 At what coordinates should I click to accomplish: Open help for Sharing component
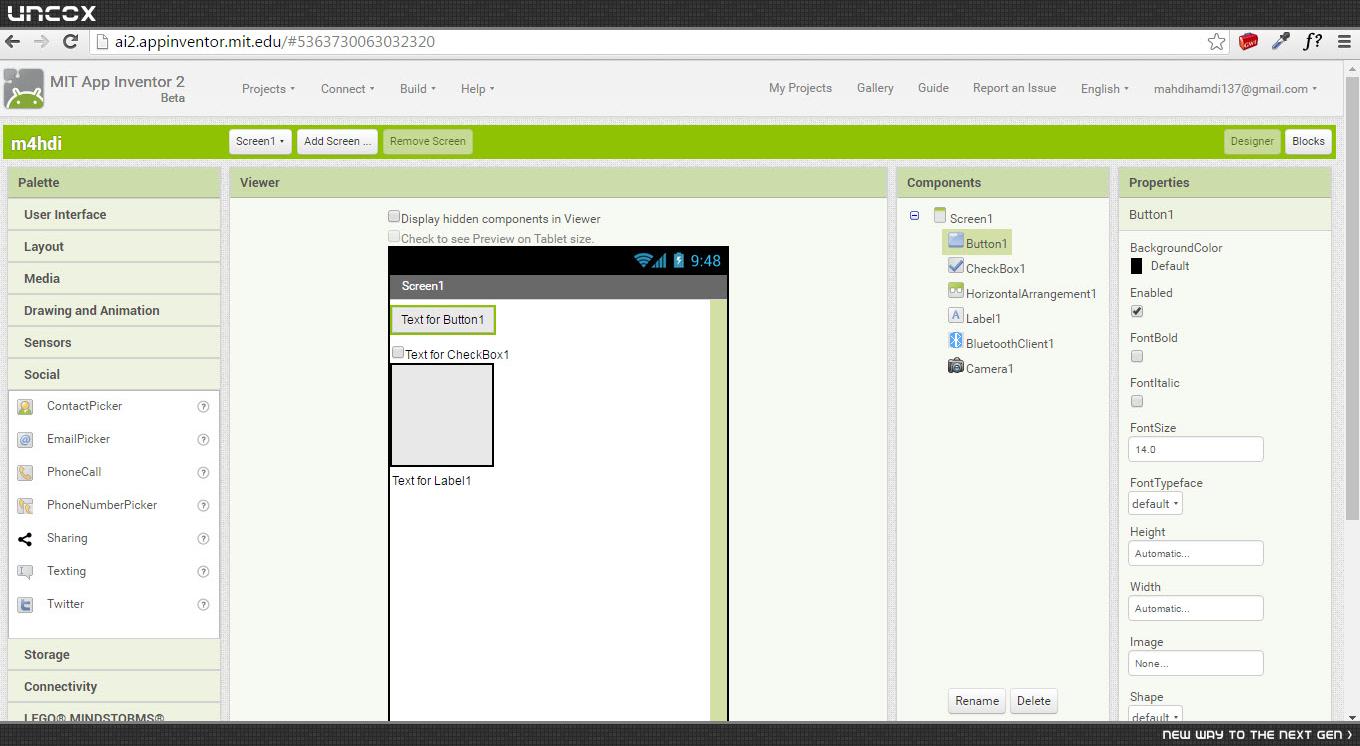coord(203,539)
